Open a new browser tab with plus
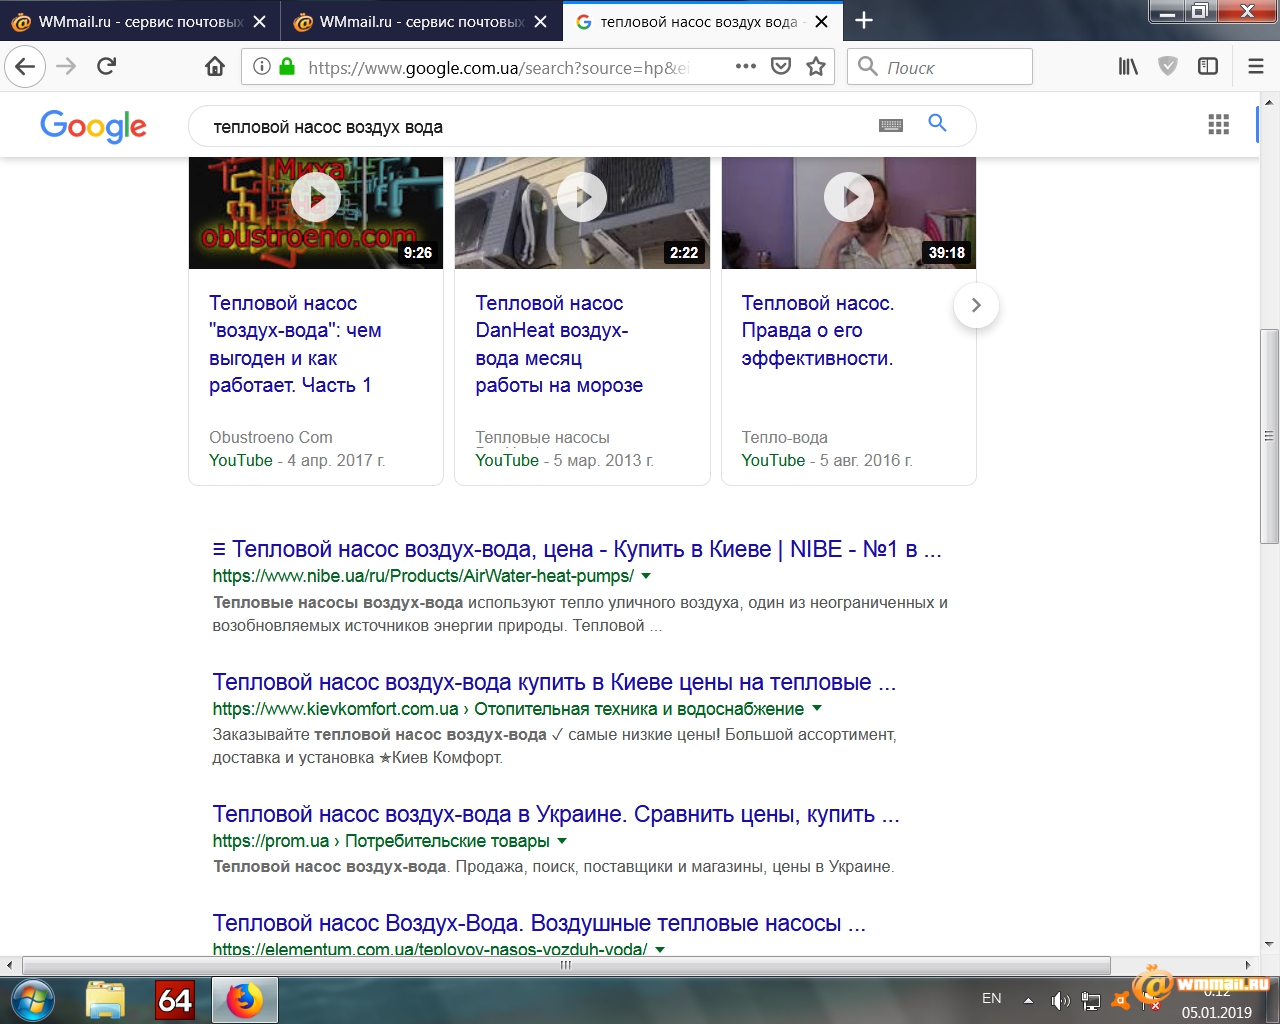1280x1024 pixels. point(864,20)
